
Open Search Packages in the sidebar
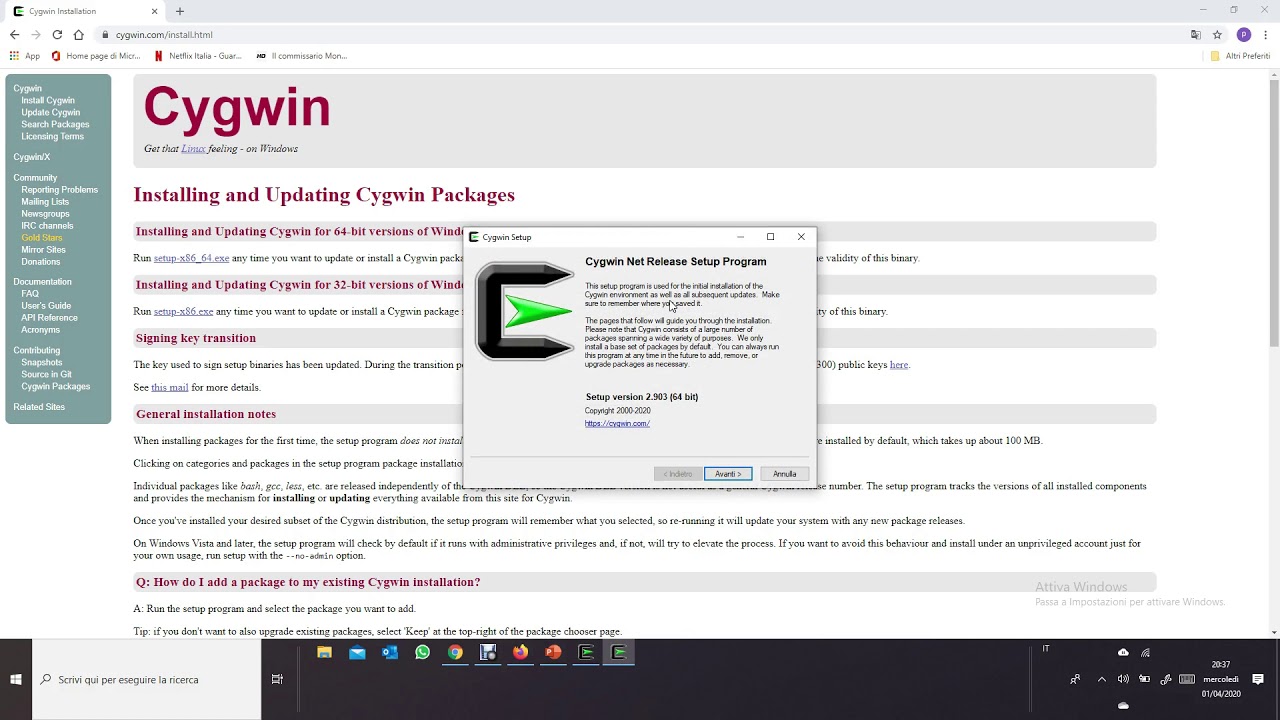(x=55, y=125)
